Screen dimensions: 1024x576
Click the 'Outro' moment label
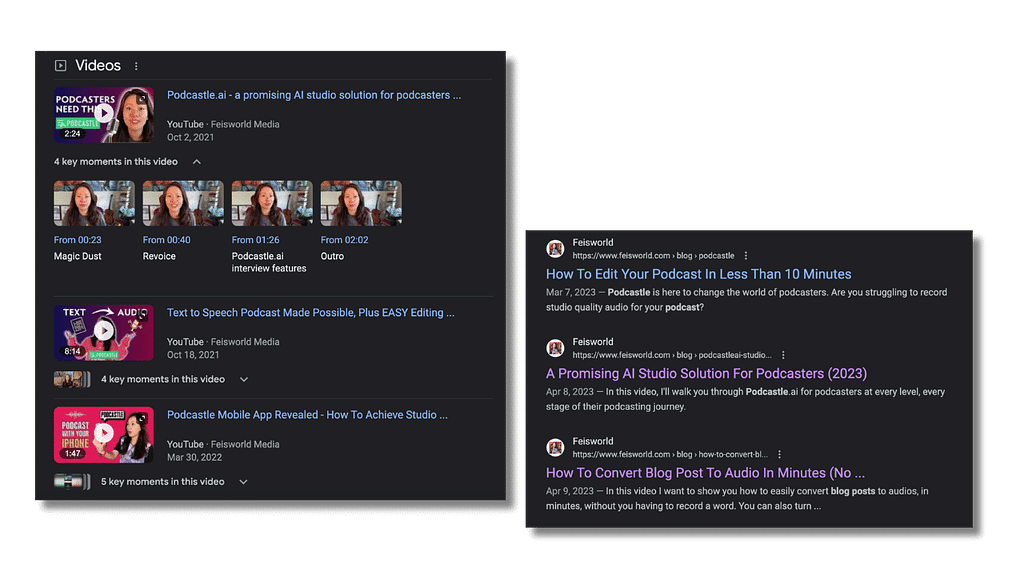coord(332,256)
